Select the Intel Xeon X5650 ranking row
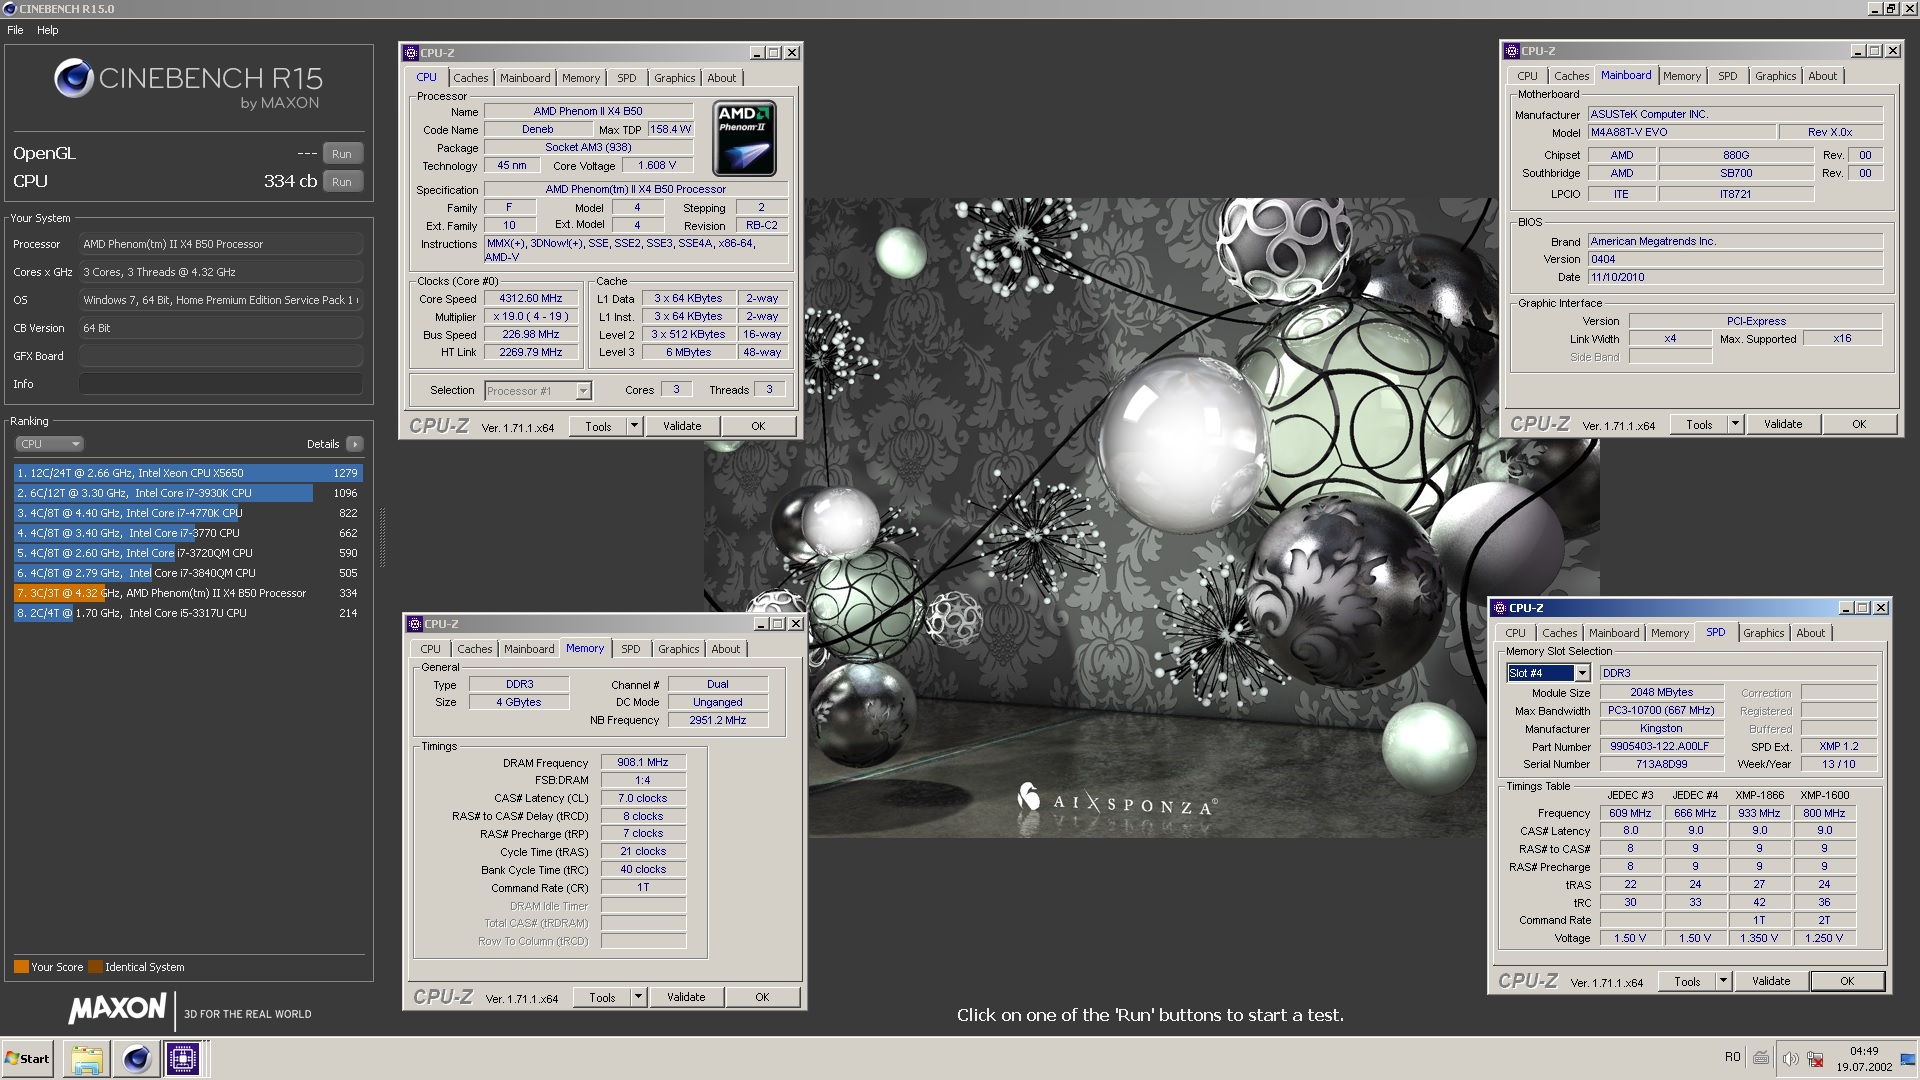 tap(188, 473)
